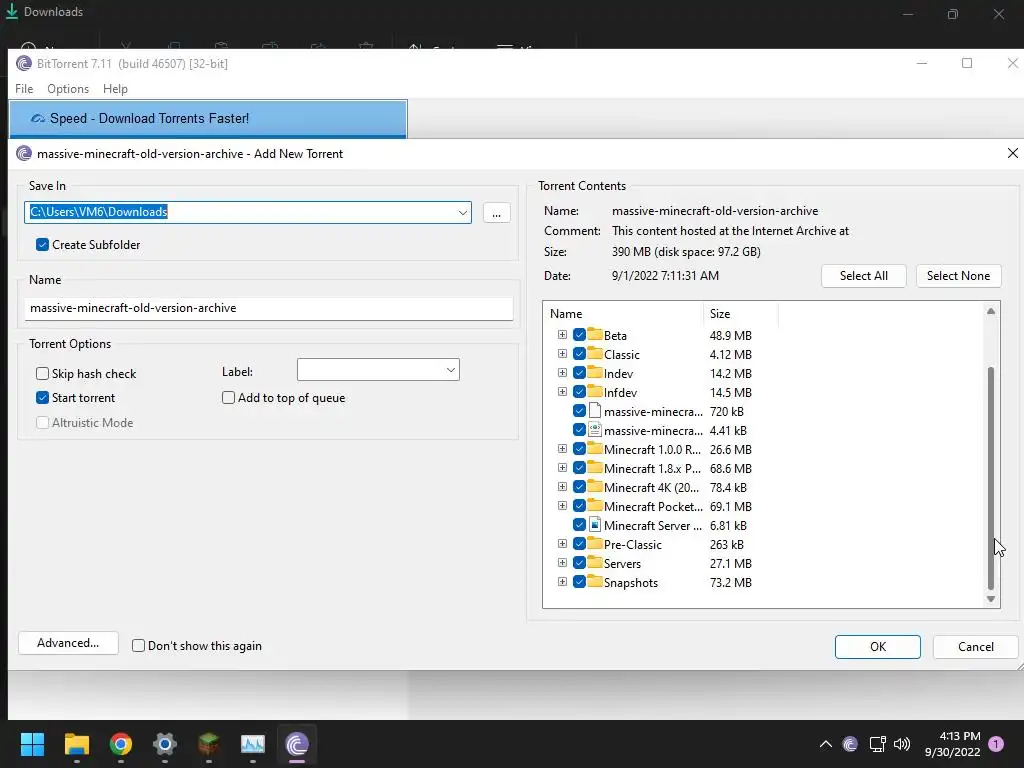
Task: Open BitTorrent File menu
Action: point(24,89)
